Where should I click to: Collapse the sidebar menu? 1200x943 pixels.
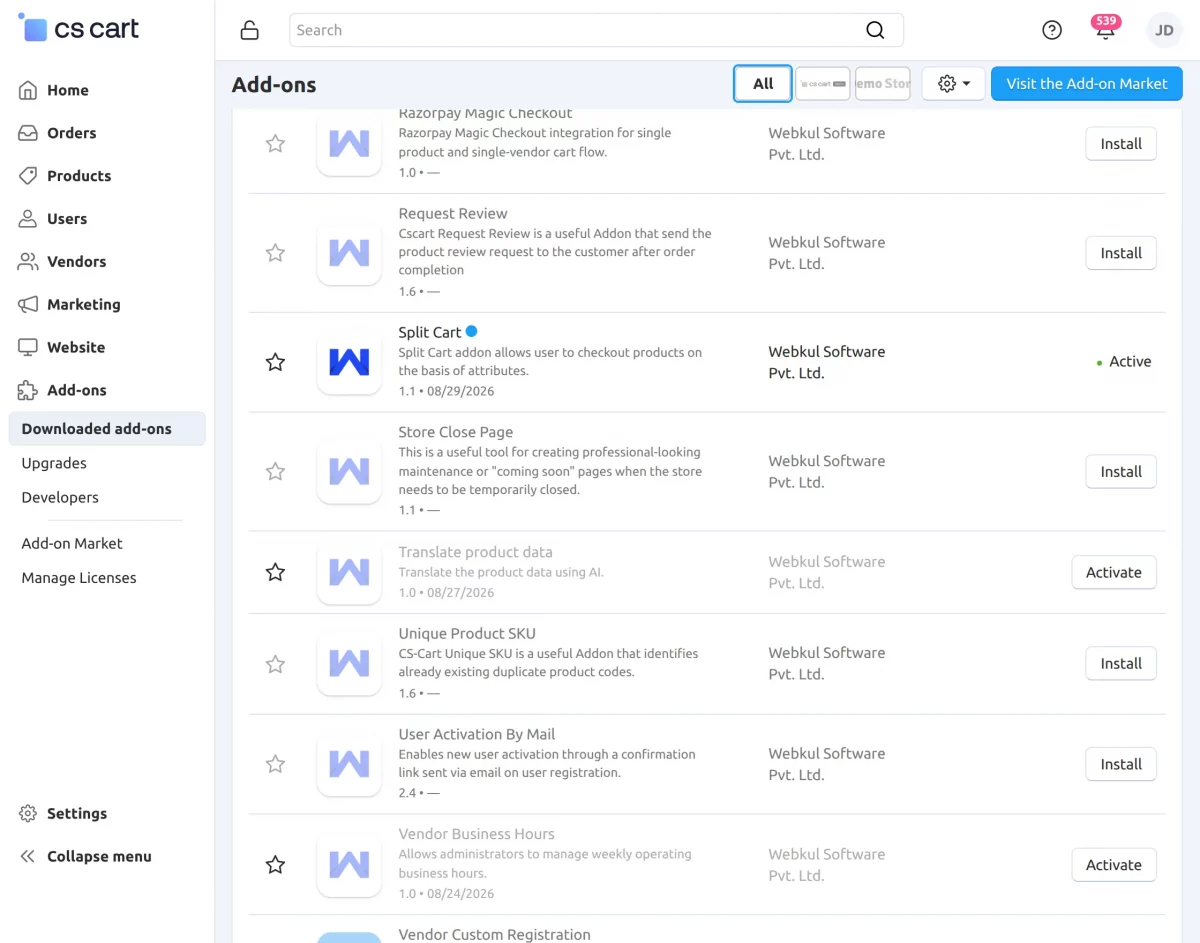(99, 857)
